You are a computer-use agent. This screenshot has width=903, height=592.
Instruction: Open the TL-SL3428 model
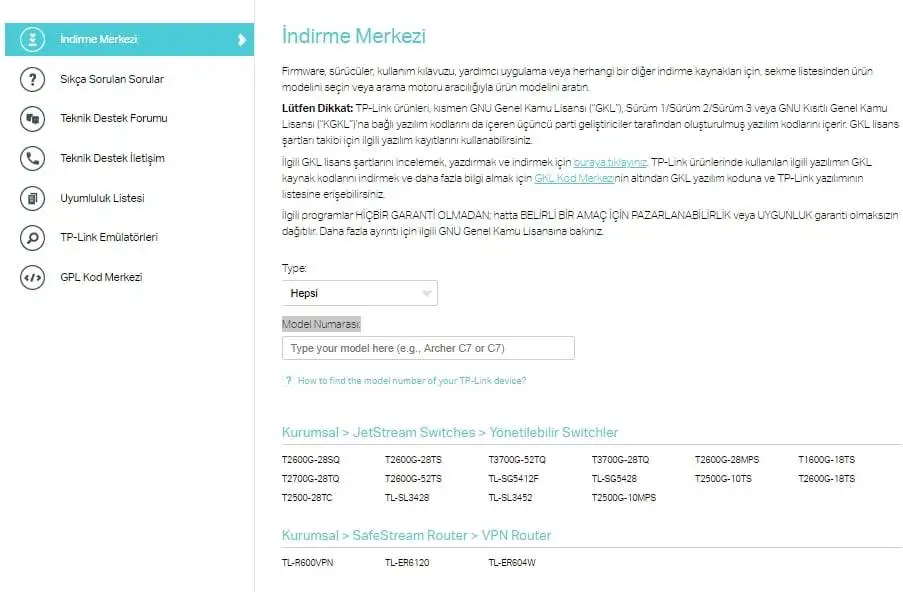(x=407, y=498)
